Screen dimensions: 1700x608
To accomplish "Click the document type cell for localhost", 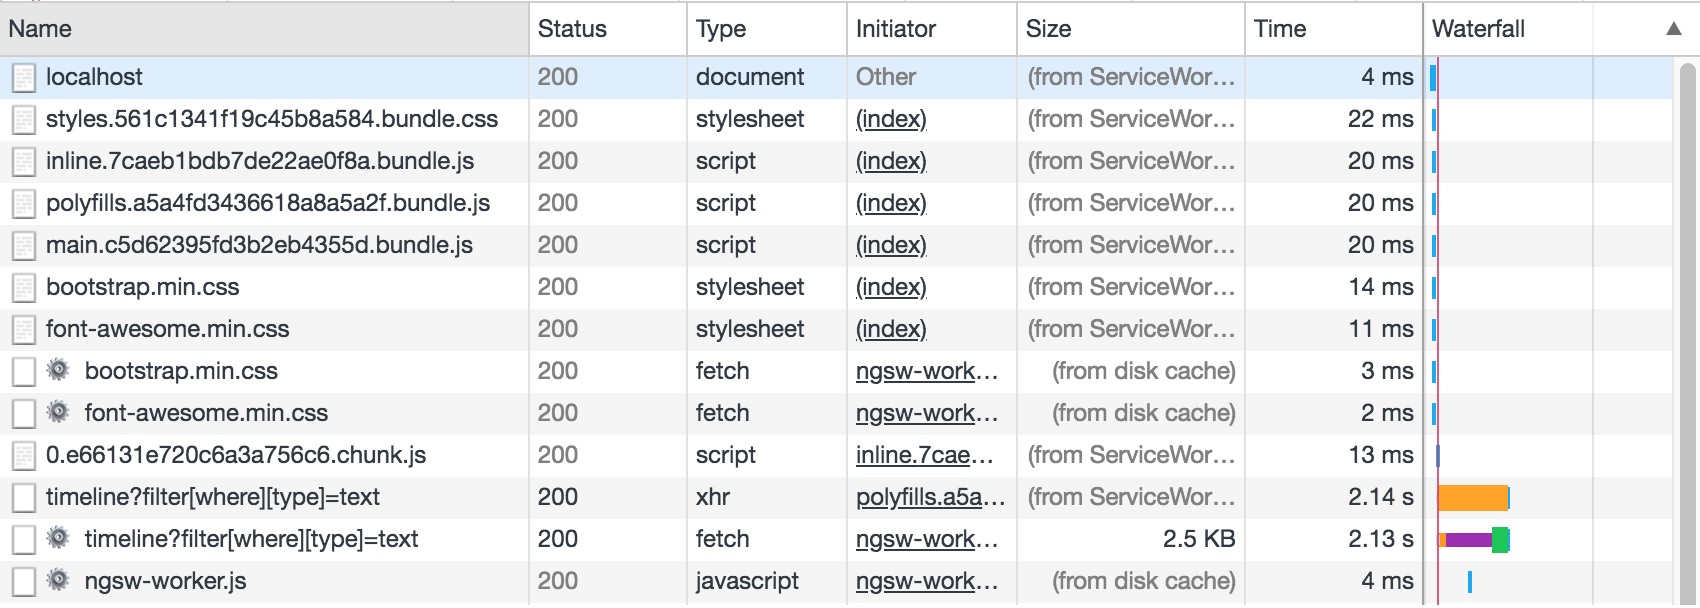I will click(750, 77).
